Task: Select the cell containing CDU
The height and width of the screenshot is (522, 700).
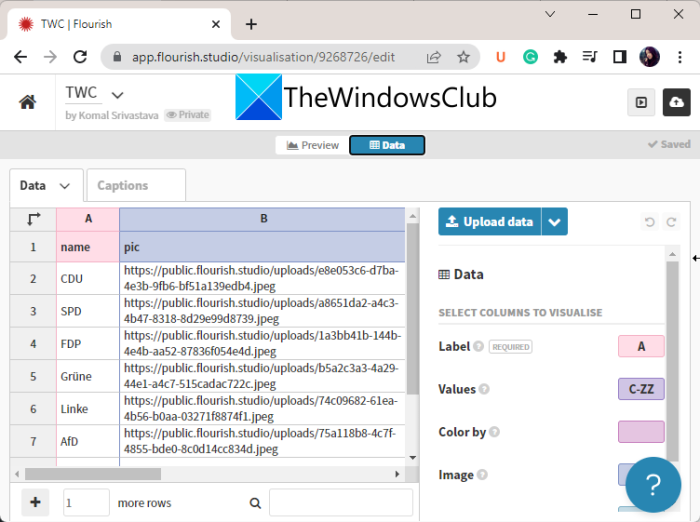Action: coord(88,279)
